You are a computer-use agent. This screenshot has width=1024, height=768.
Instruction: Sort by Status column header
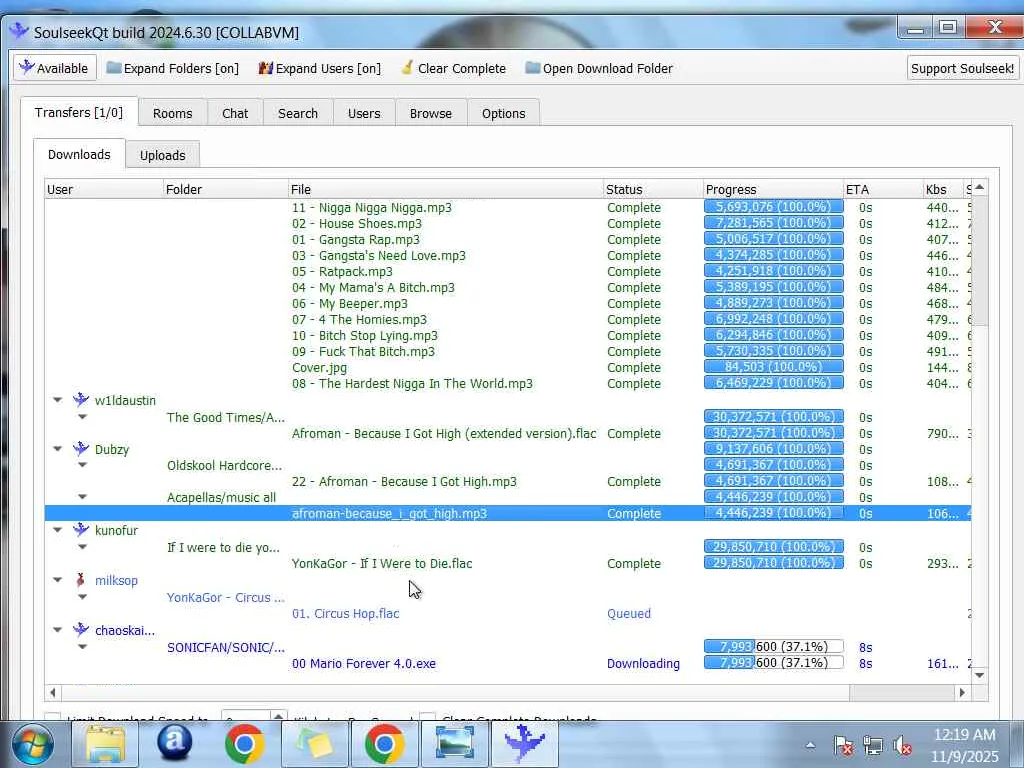(653, 189)
